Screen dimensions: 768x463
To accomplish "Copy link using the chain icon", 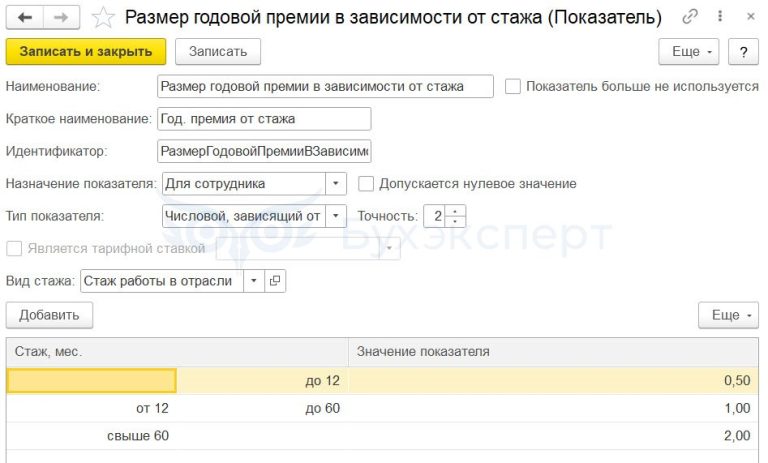I will click(x=690, y=17).
